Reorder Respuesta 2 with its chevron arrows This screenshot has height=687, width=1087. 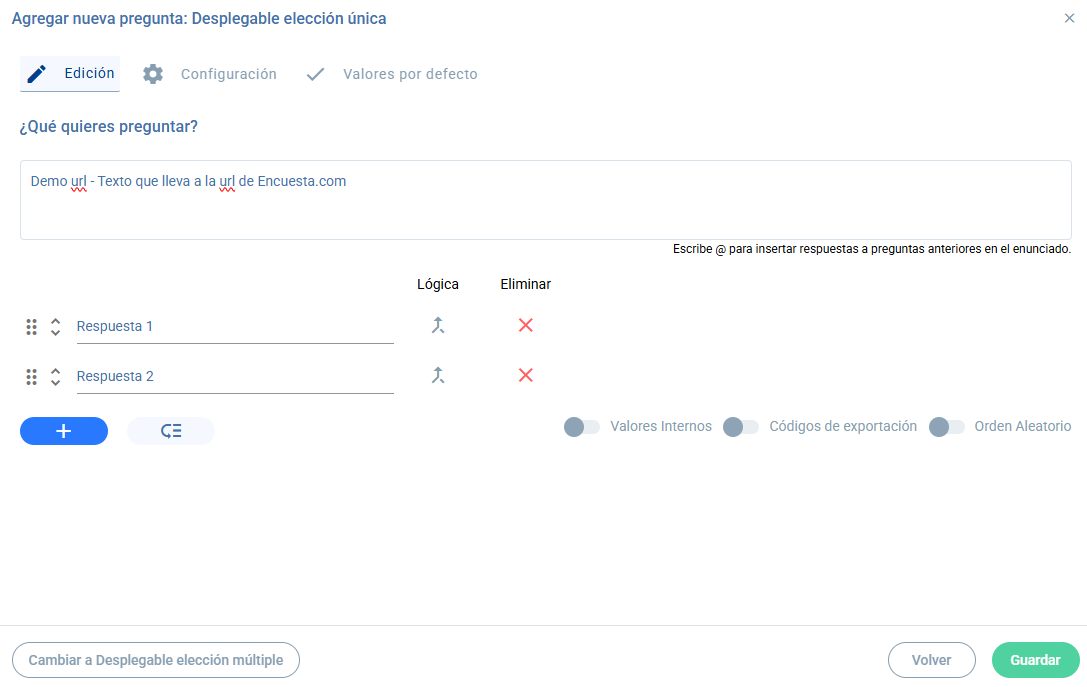(55, 376)
